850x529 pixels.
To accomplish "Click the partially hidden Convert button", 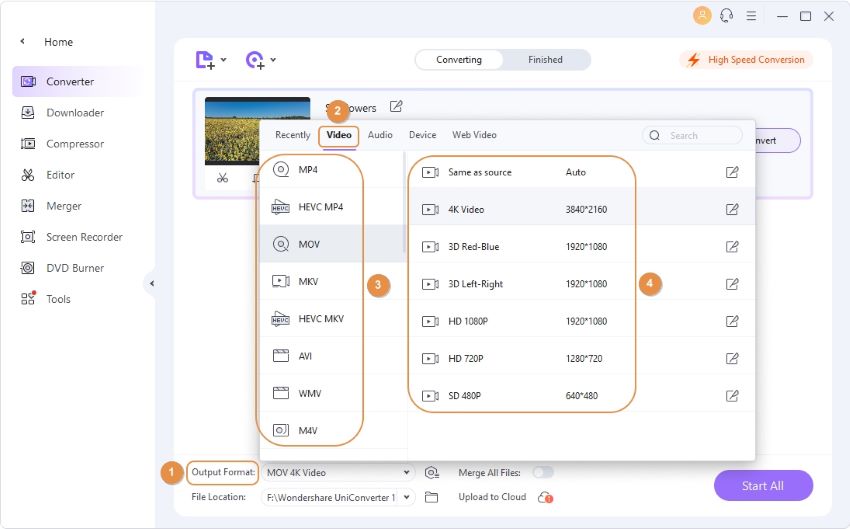I will coord(777,140).
